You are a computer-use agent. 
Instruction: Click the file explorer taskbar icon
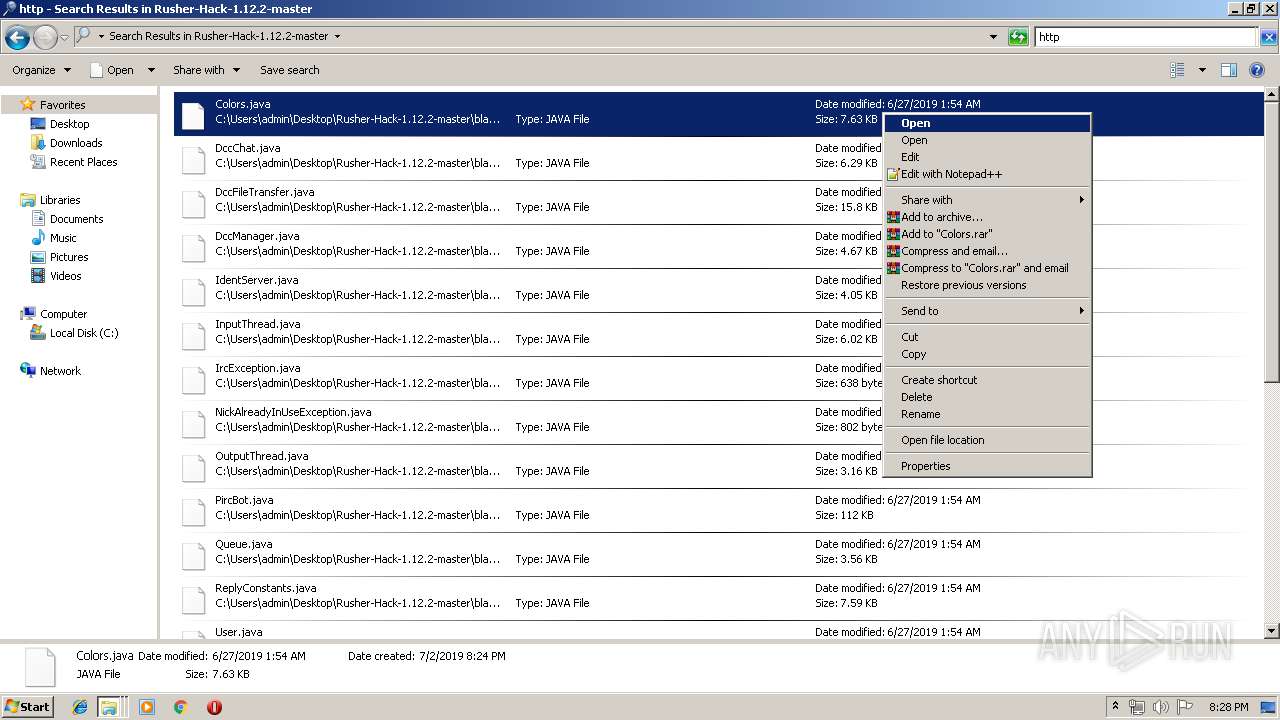(109, 707)
